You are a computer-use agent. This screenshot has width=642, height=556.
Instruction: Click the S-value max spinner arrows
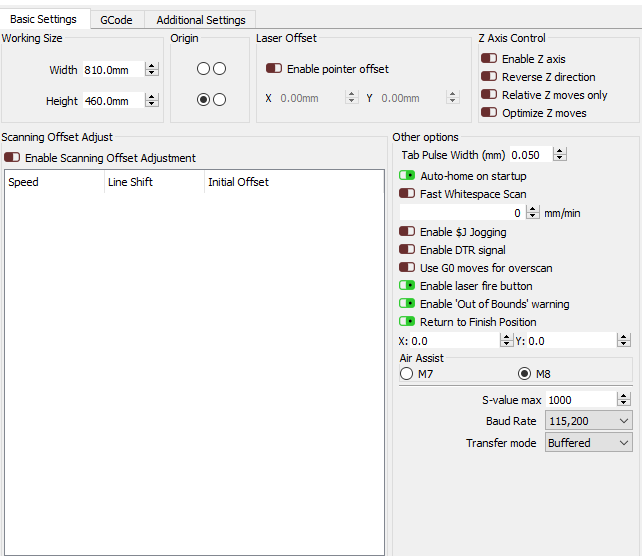coord(624,399)
